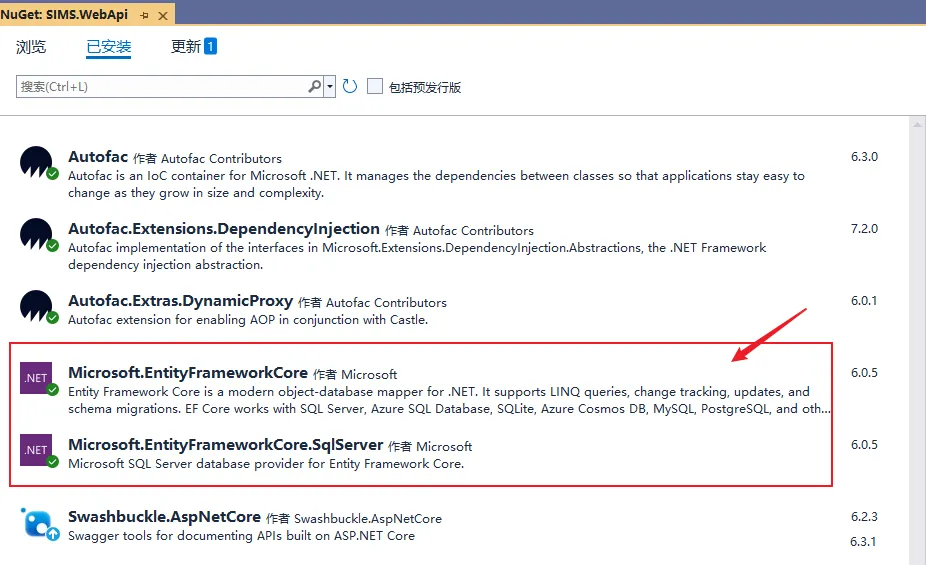
Task: Click the Autofac IoC container description
Action: [436, 184]
